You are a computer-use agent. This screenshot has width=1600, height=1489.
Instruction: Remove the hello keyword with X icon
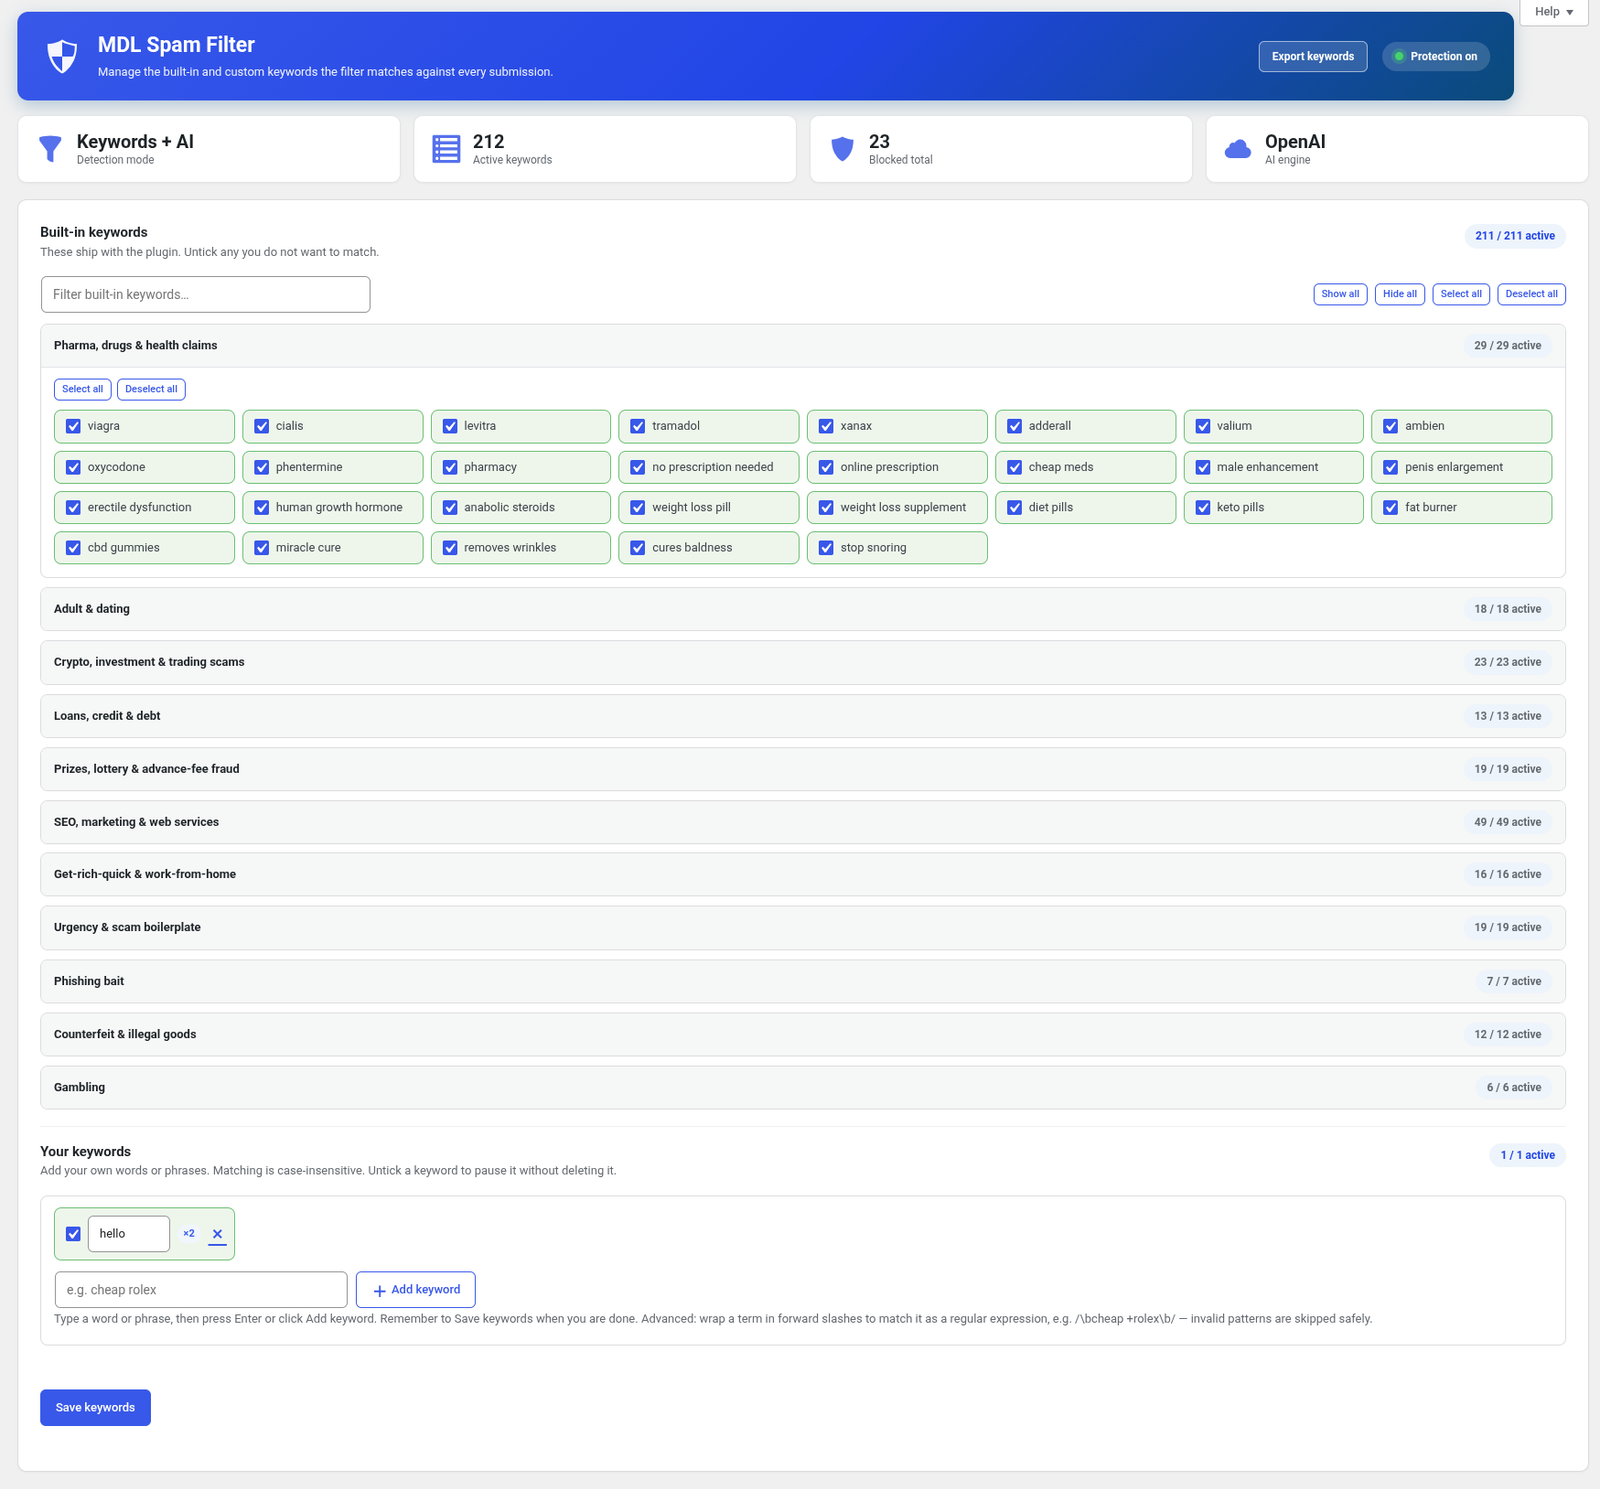217,1234
